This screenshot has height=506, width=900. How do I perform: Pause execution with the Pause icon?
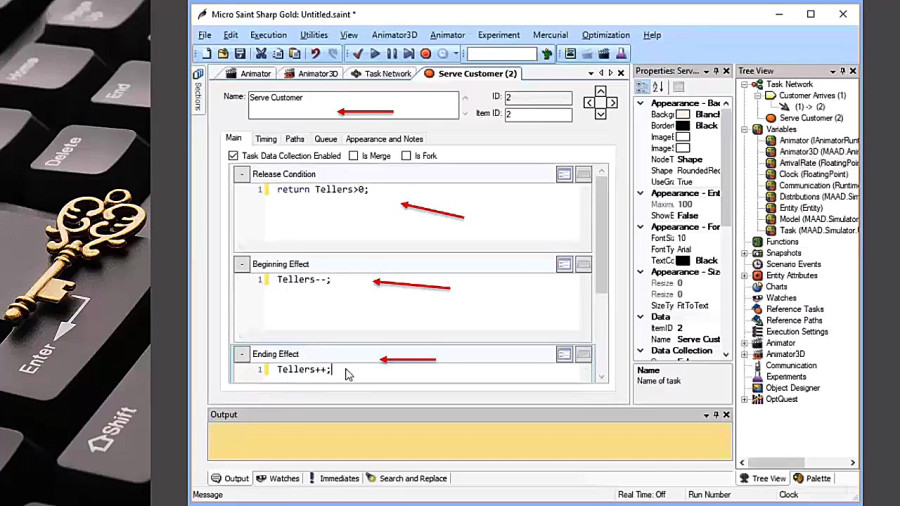(x=392, y=54)
